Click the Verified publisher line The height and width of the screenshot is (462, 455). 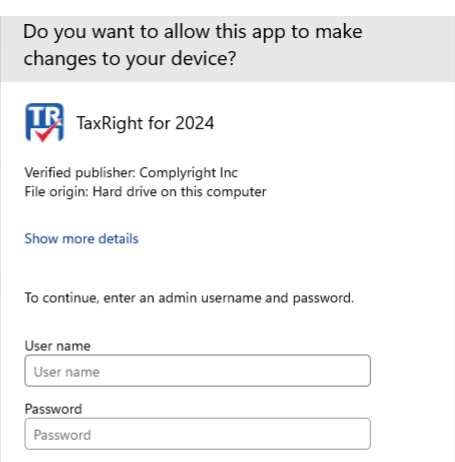[131, 173]
